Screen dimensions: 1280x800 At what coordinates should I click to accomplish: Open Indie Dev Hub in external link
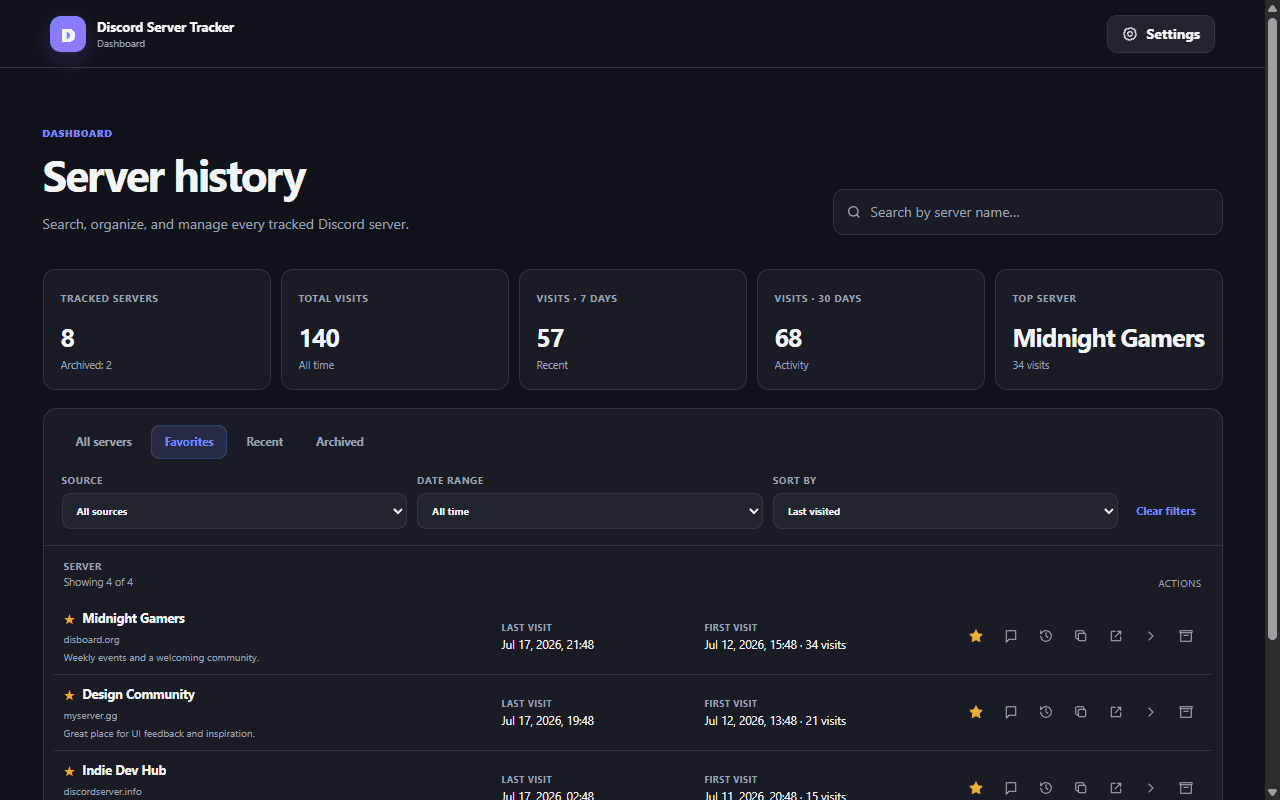pos(1116,788)
